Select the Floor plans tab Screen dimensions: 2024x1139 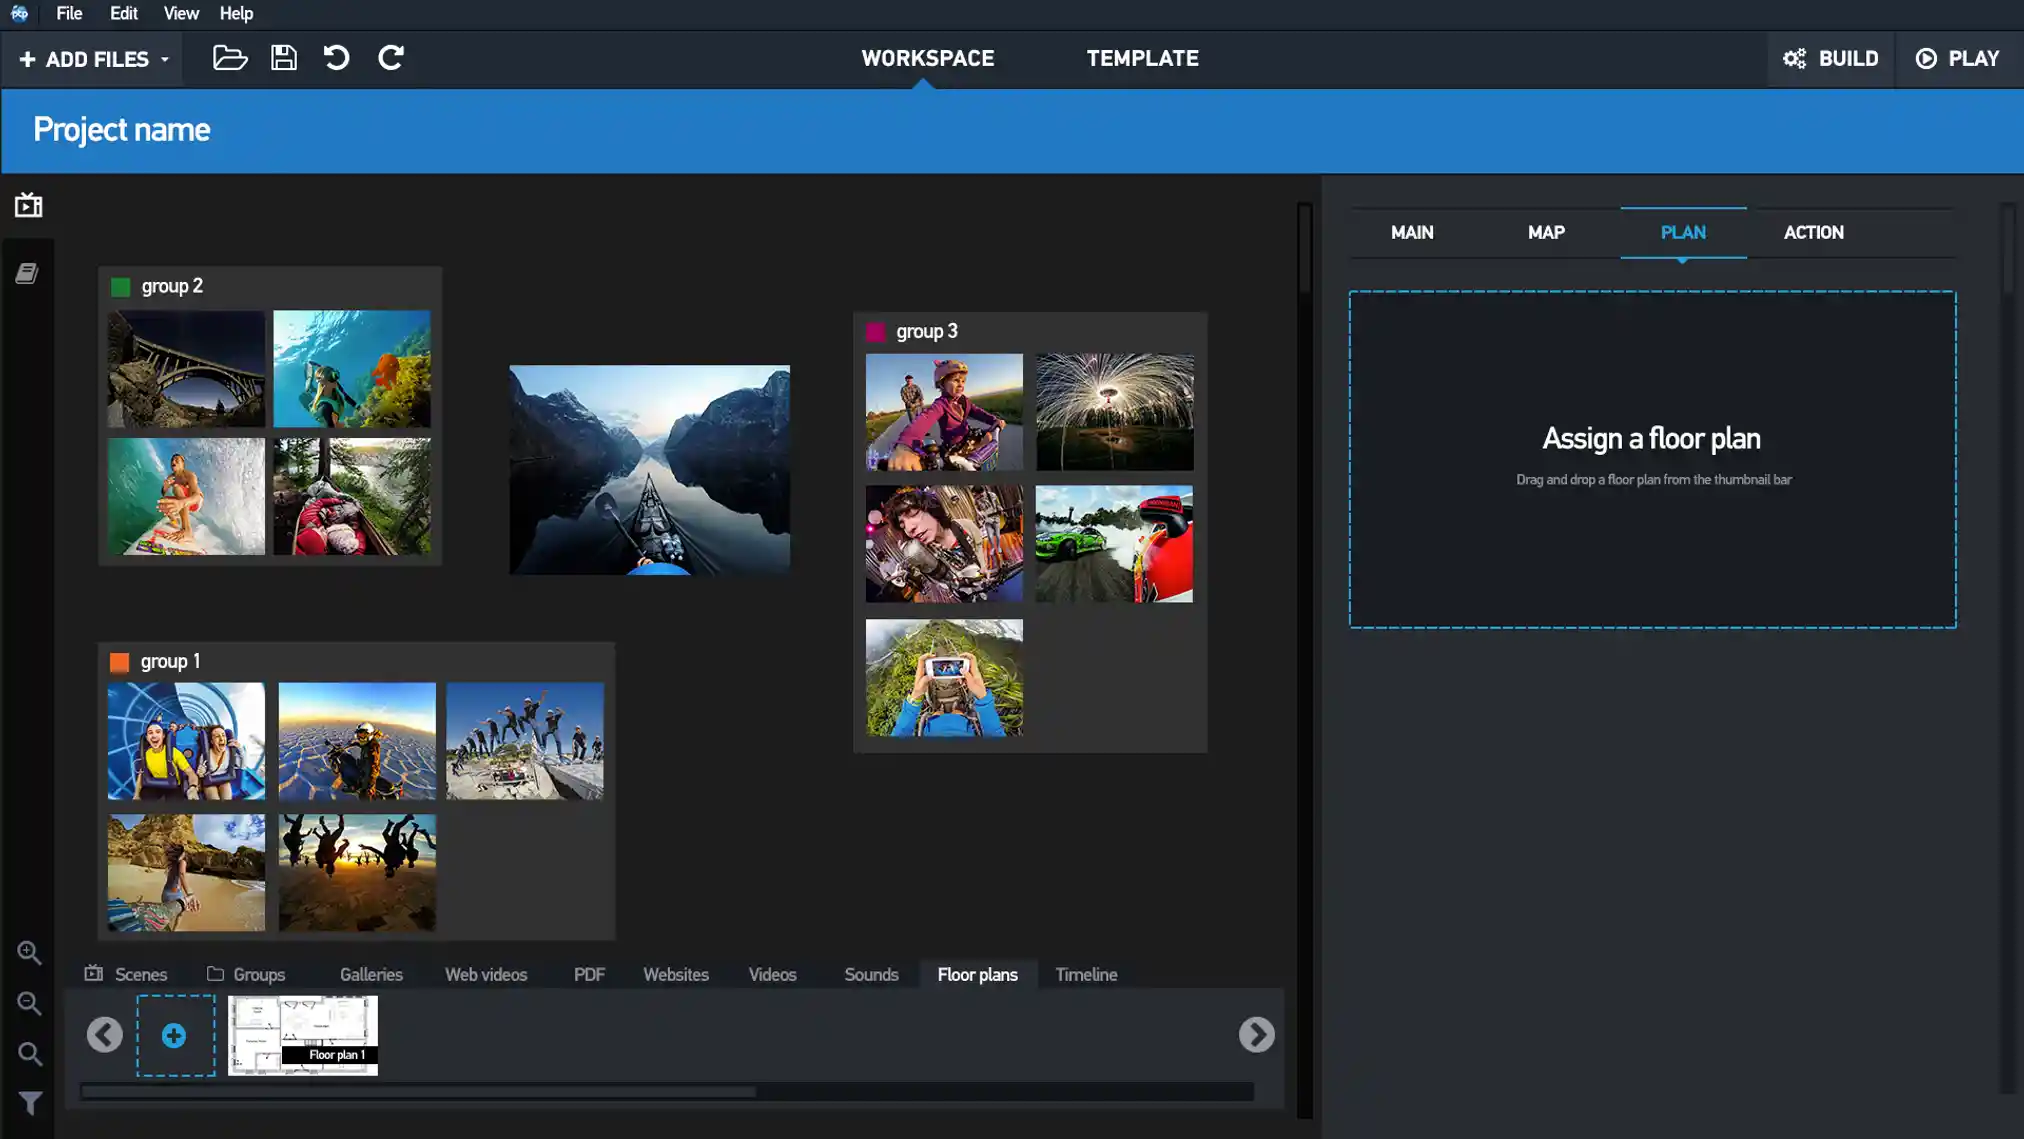coord(977,974)
